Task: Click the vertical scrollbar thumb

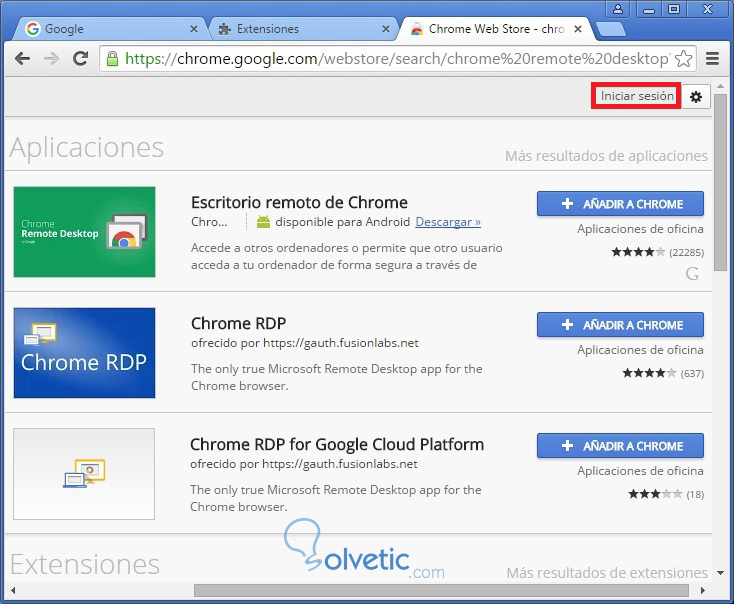Action: [x=720, y=182]
